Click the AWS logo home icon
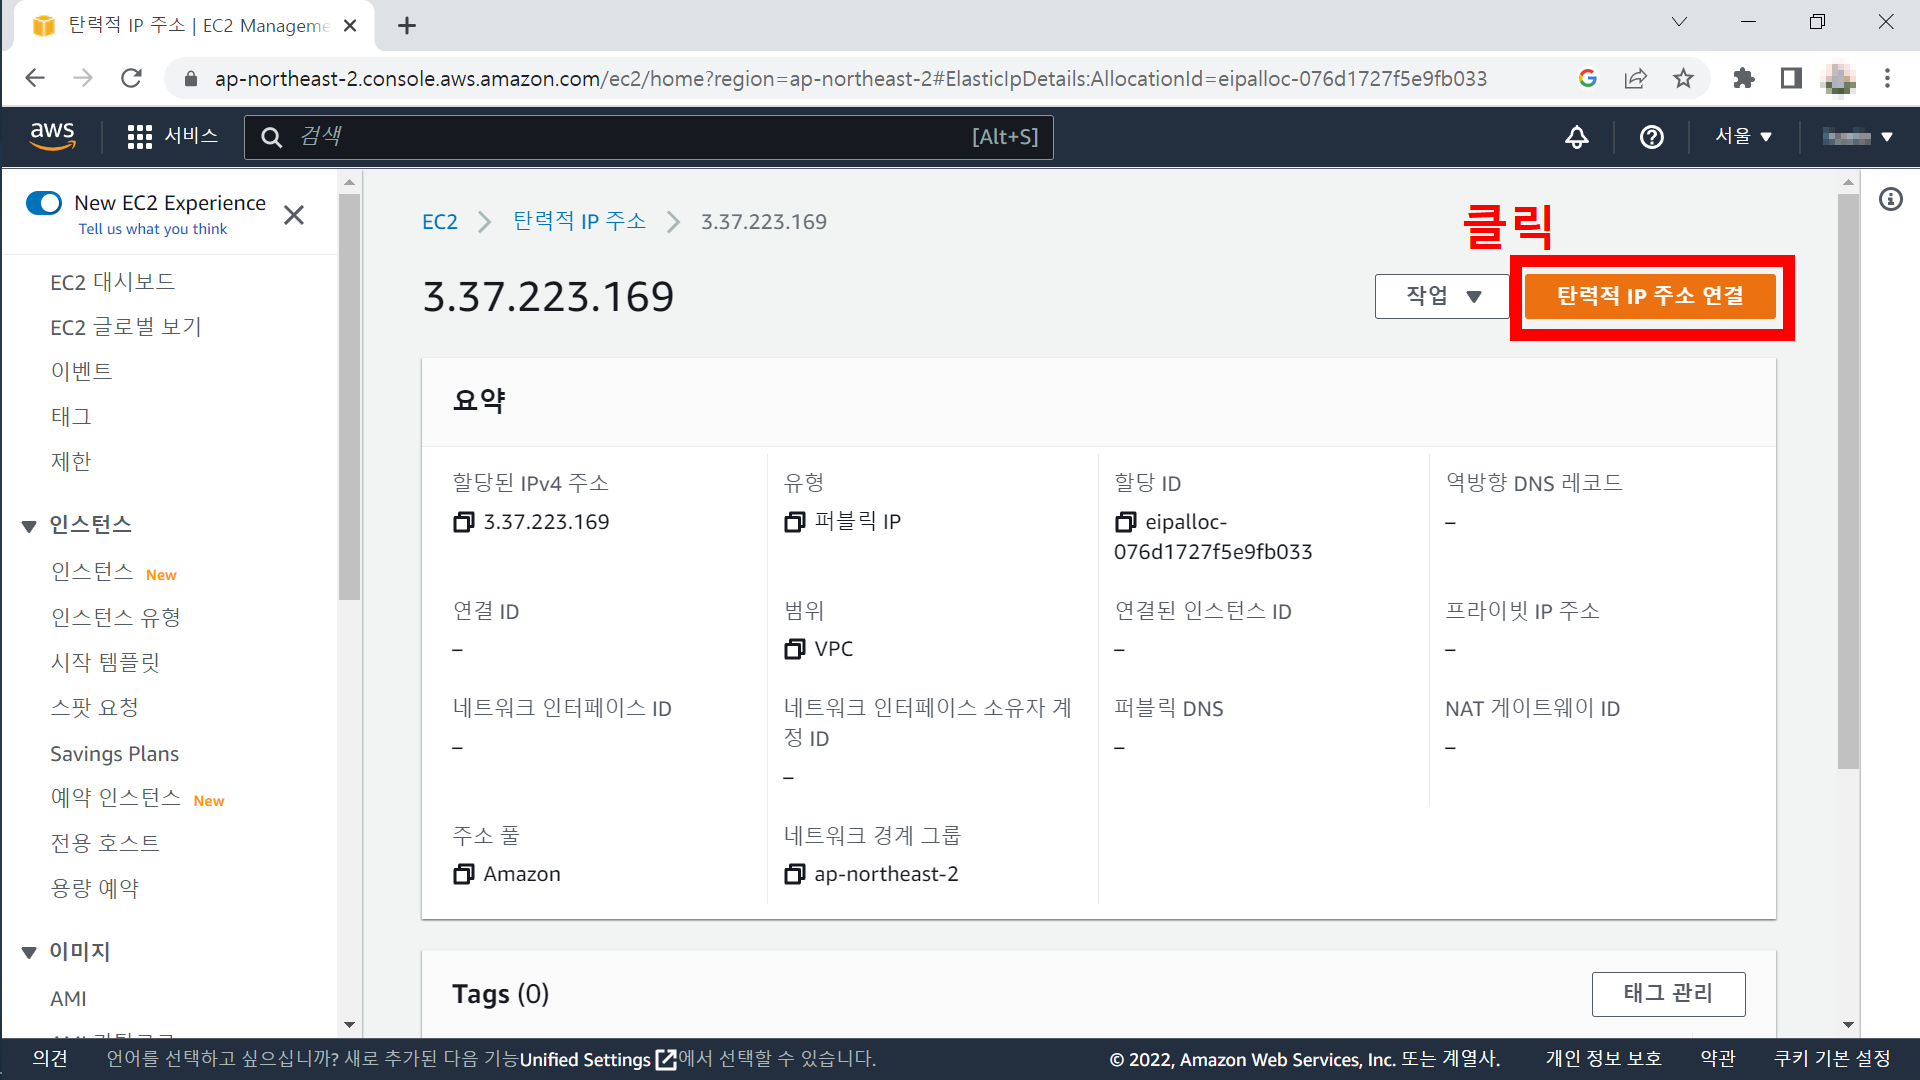The image size is (1920, 1080). (x=52, y=136)
